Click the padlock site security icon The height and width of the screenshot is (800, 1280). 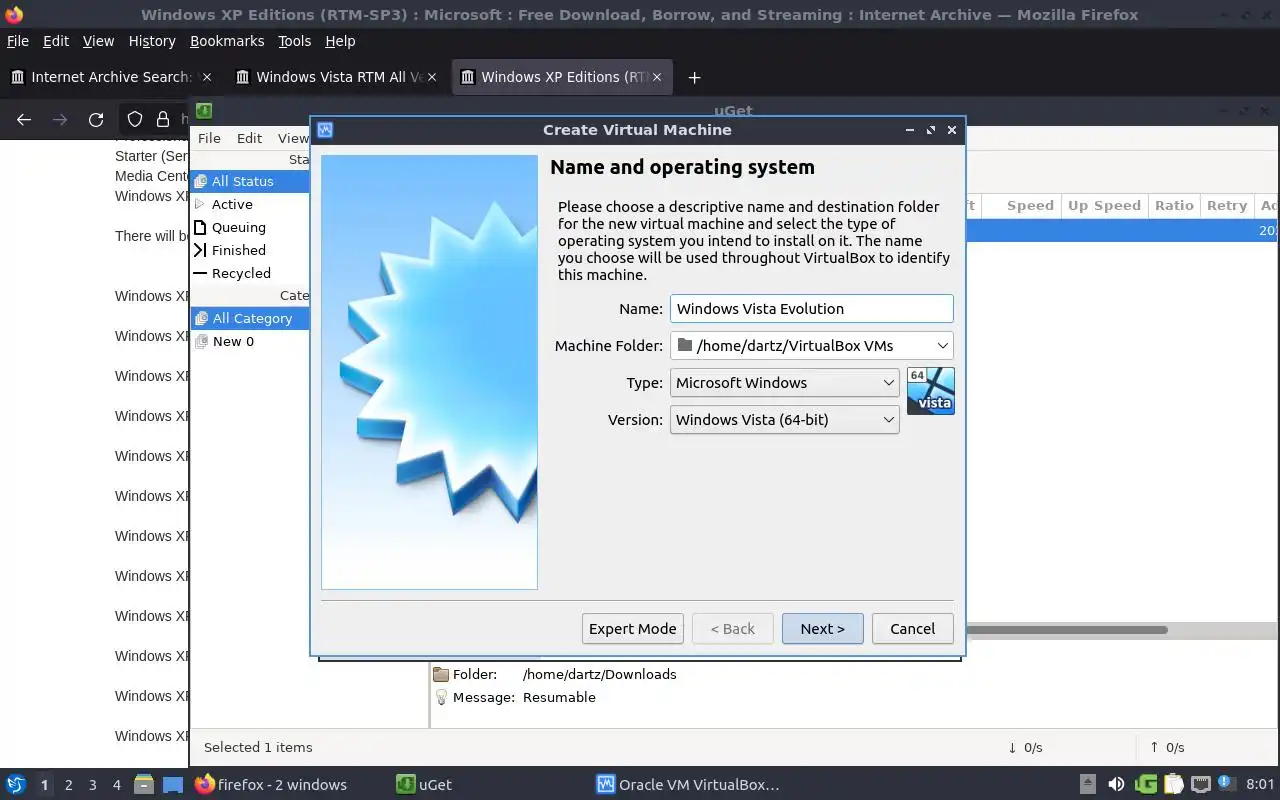pyautogui.click(x=163, y=119)
